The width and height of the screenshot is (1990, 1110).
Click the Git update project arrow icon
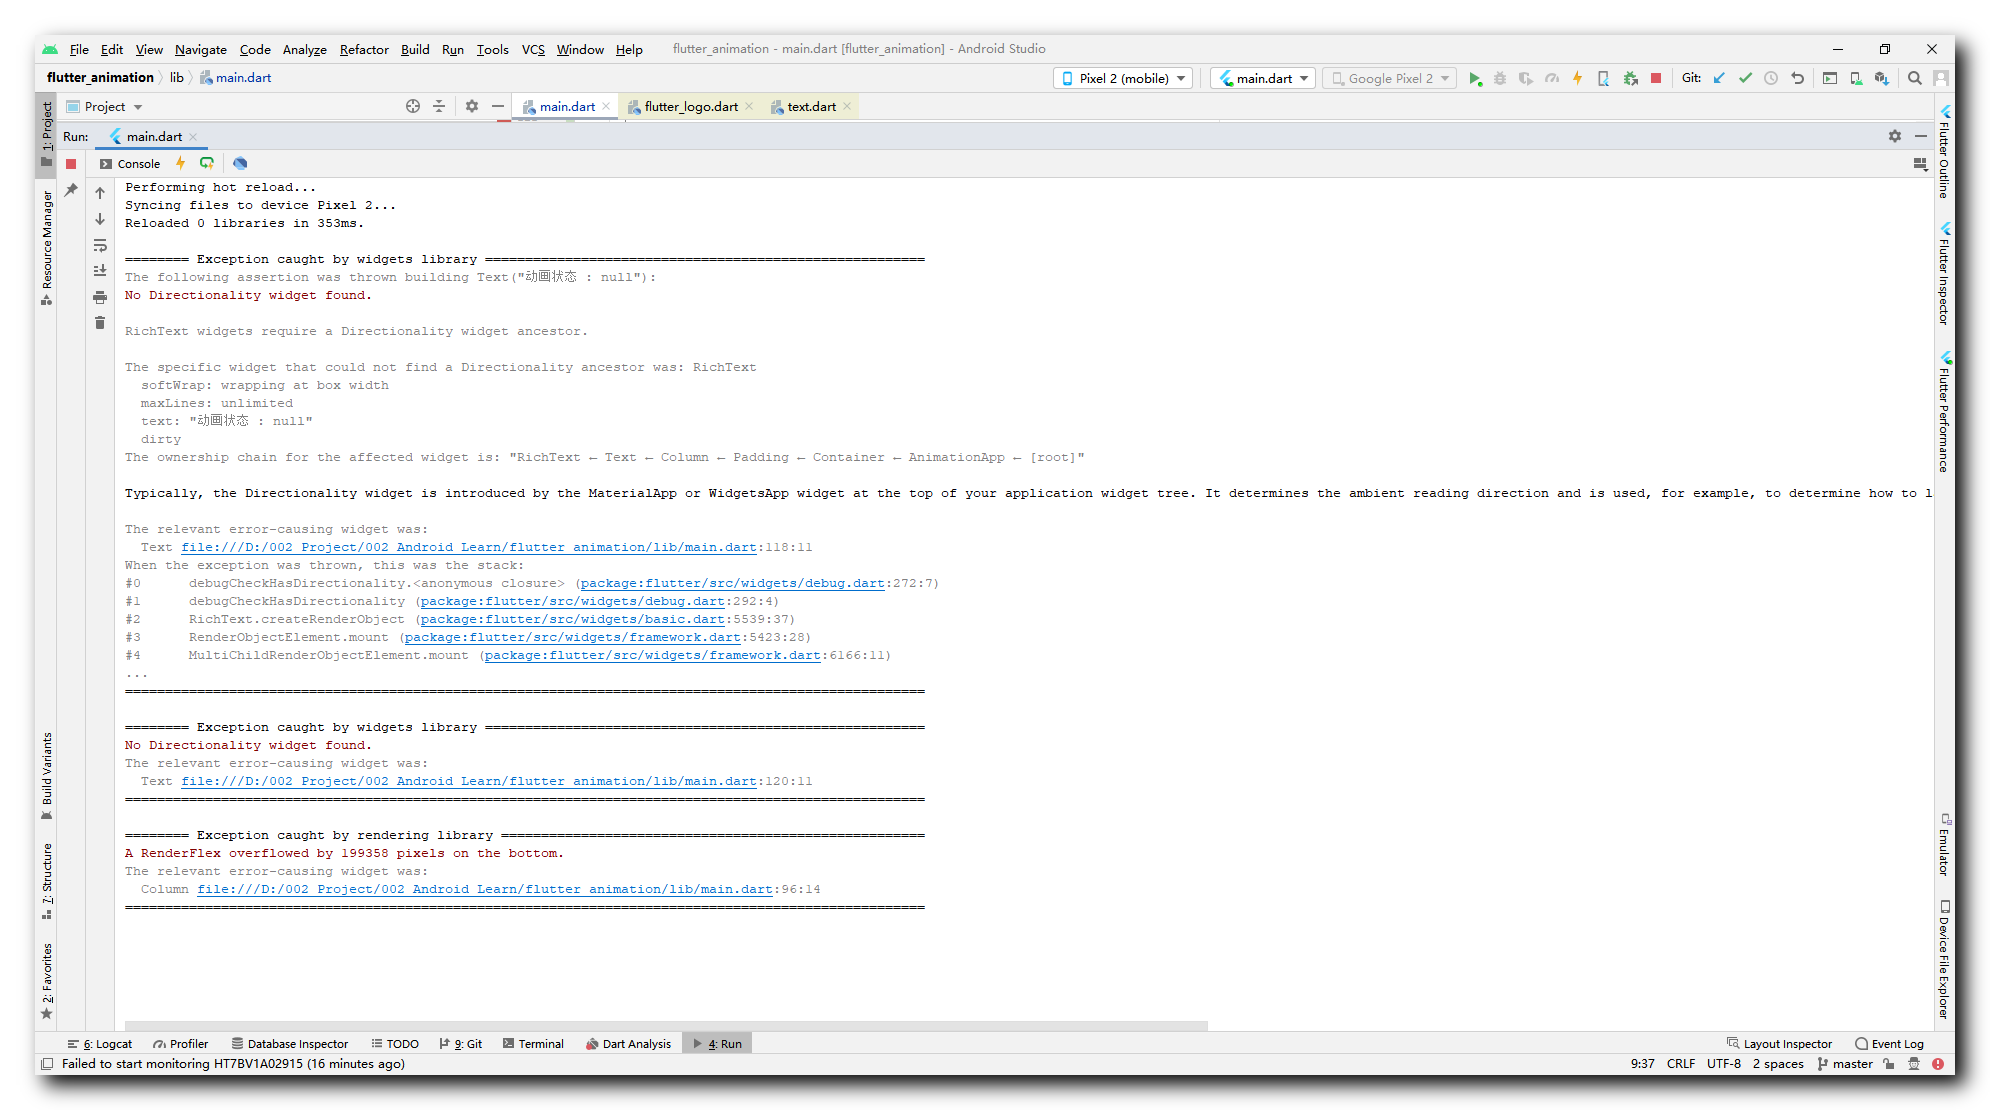click(x=1719, y=78)
